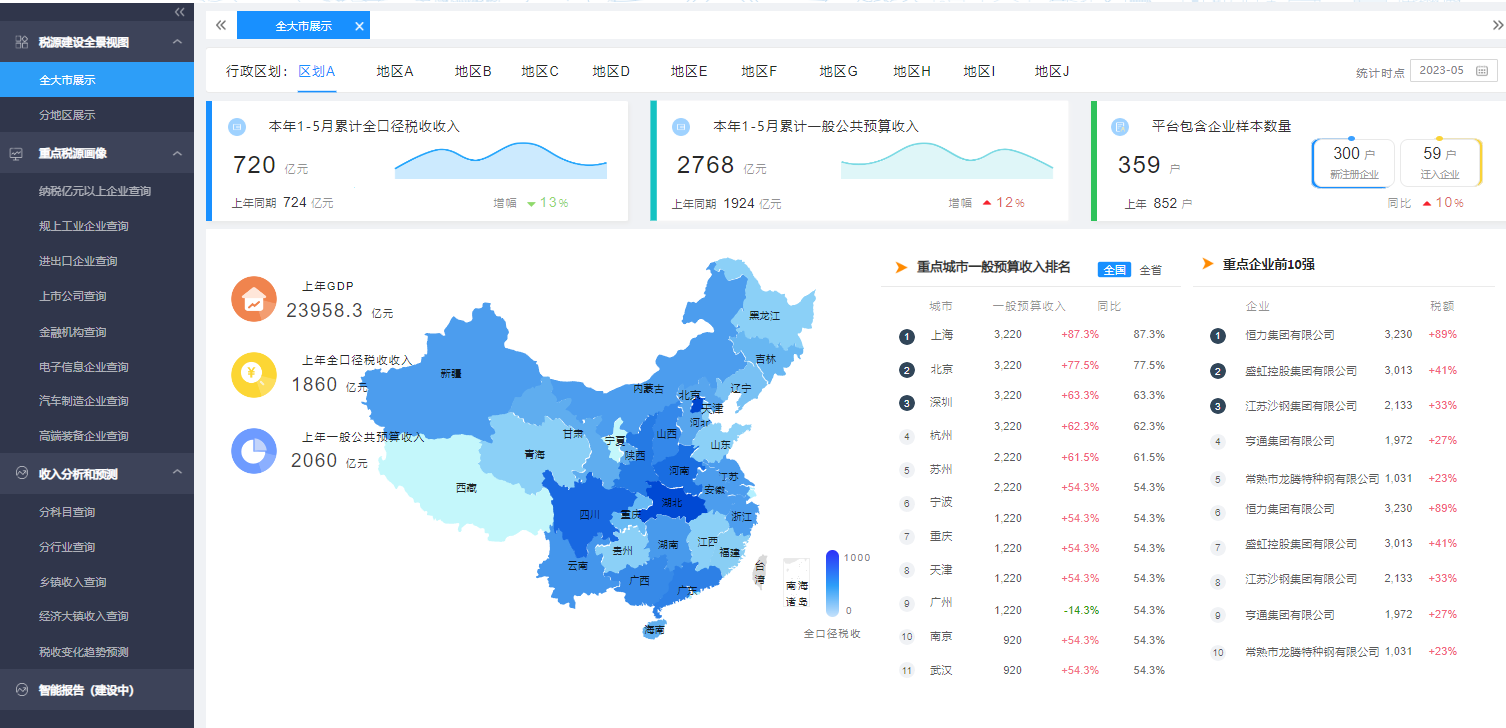Click the map legend color gradient bar
Image resolution: width=1506 pixels, height=728 pixels.
(832, 582)
